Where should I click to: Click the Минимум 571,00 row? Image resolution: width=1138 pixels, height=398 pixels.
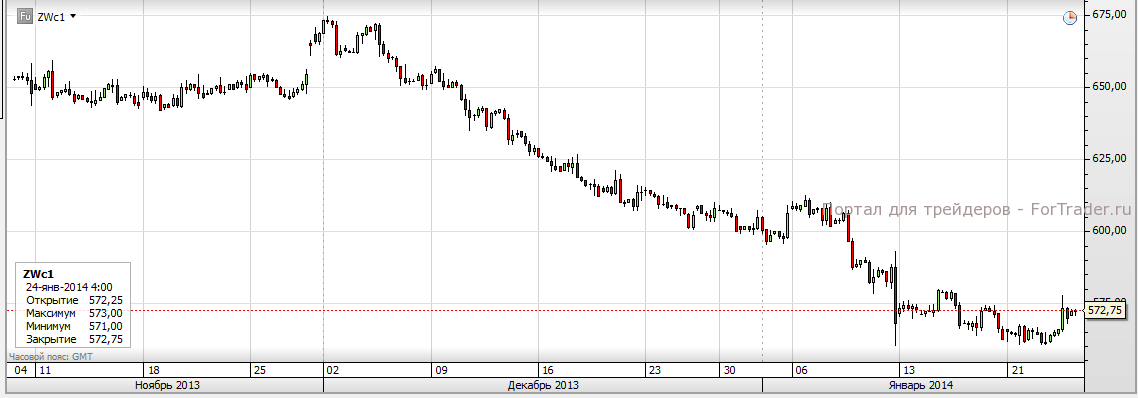pyautogui.click(x=74, y=326)
